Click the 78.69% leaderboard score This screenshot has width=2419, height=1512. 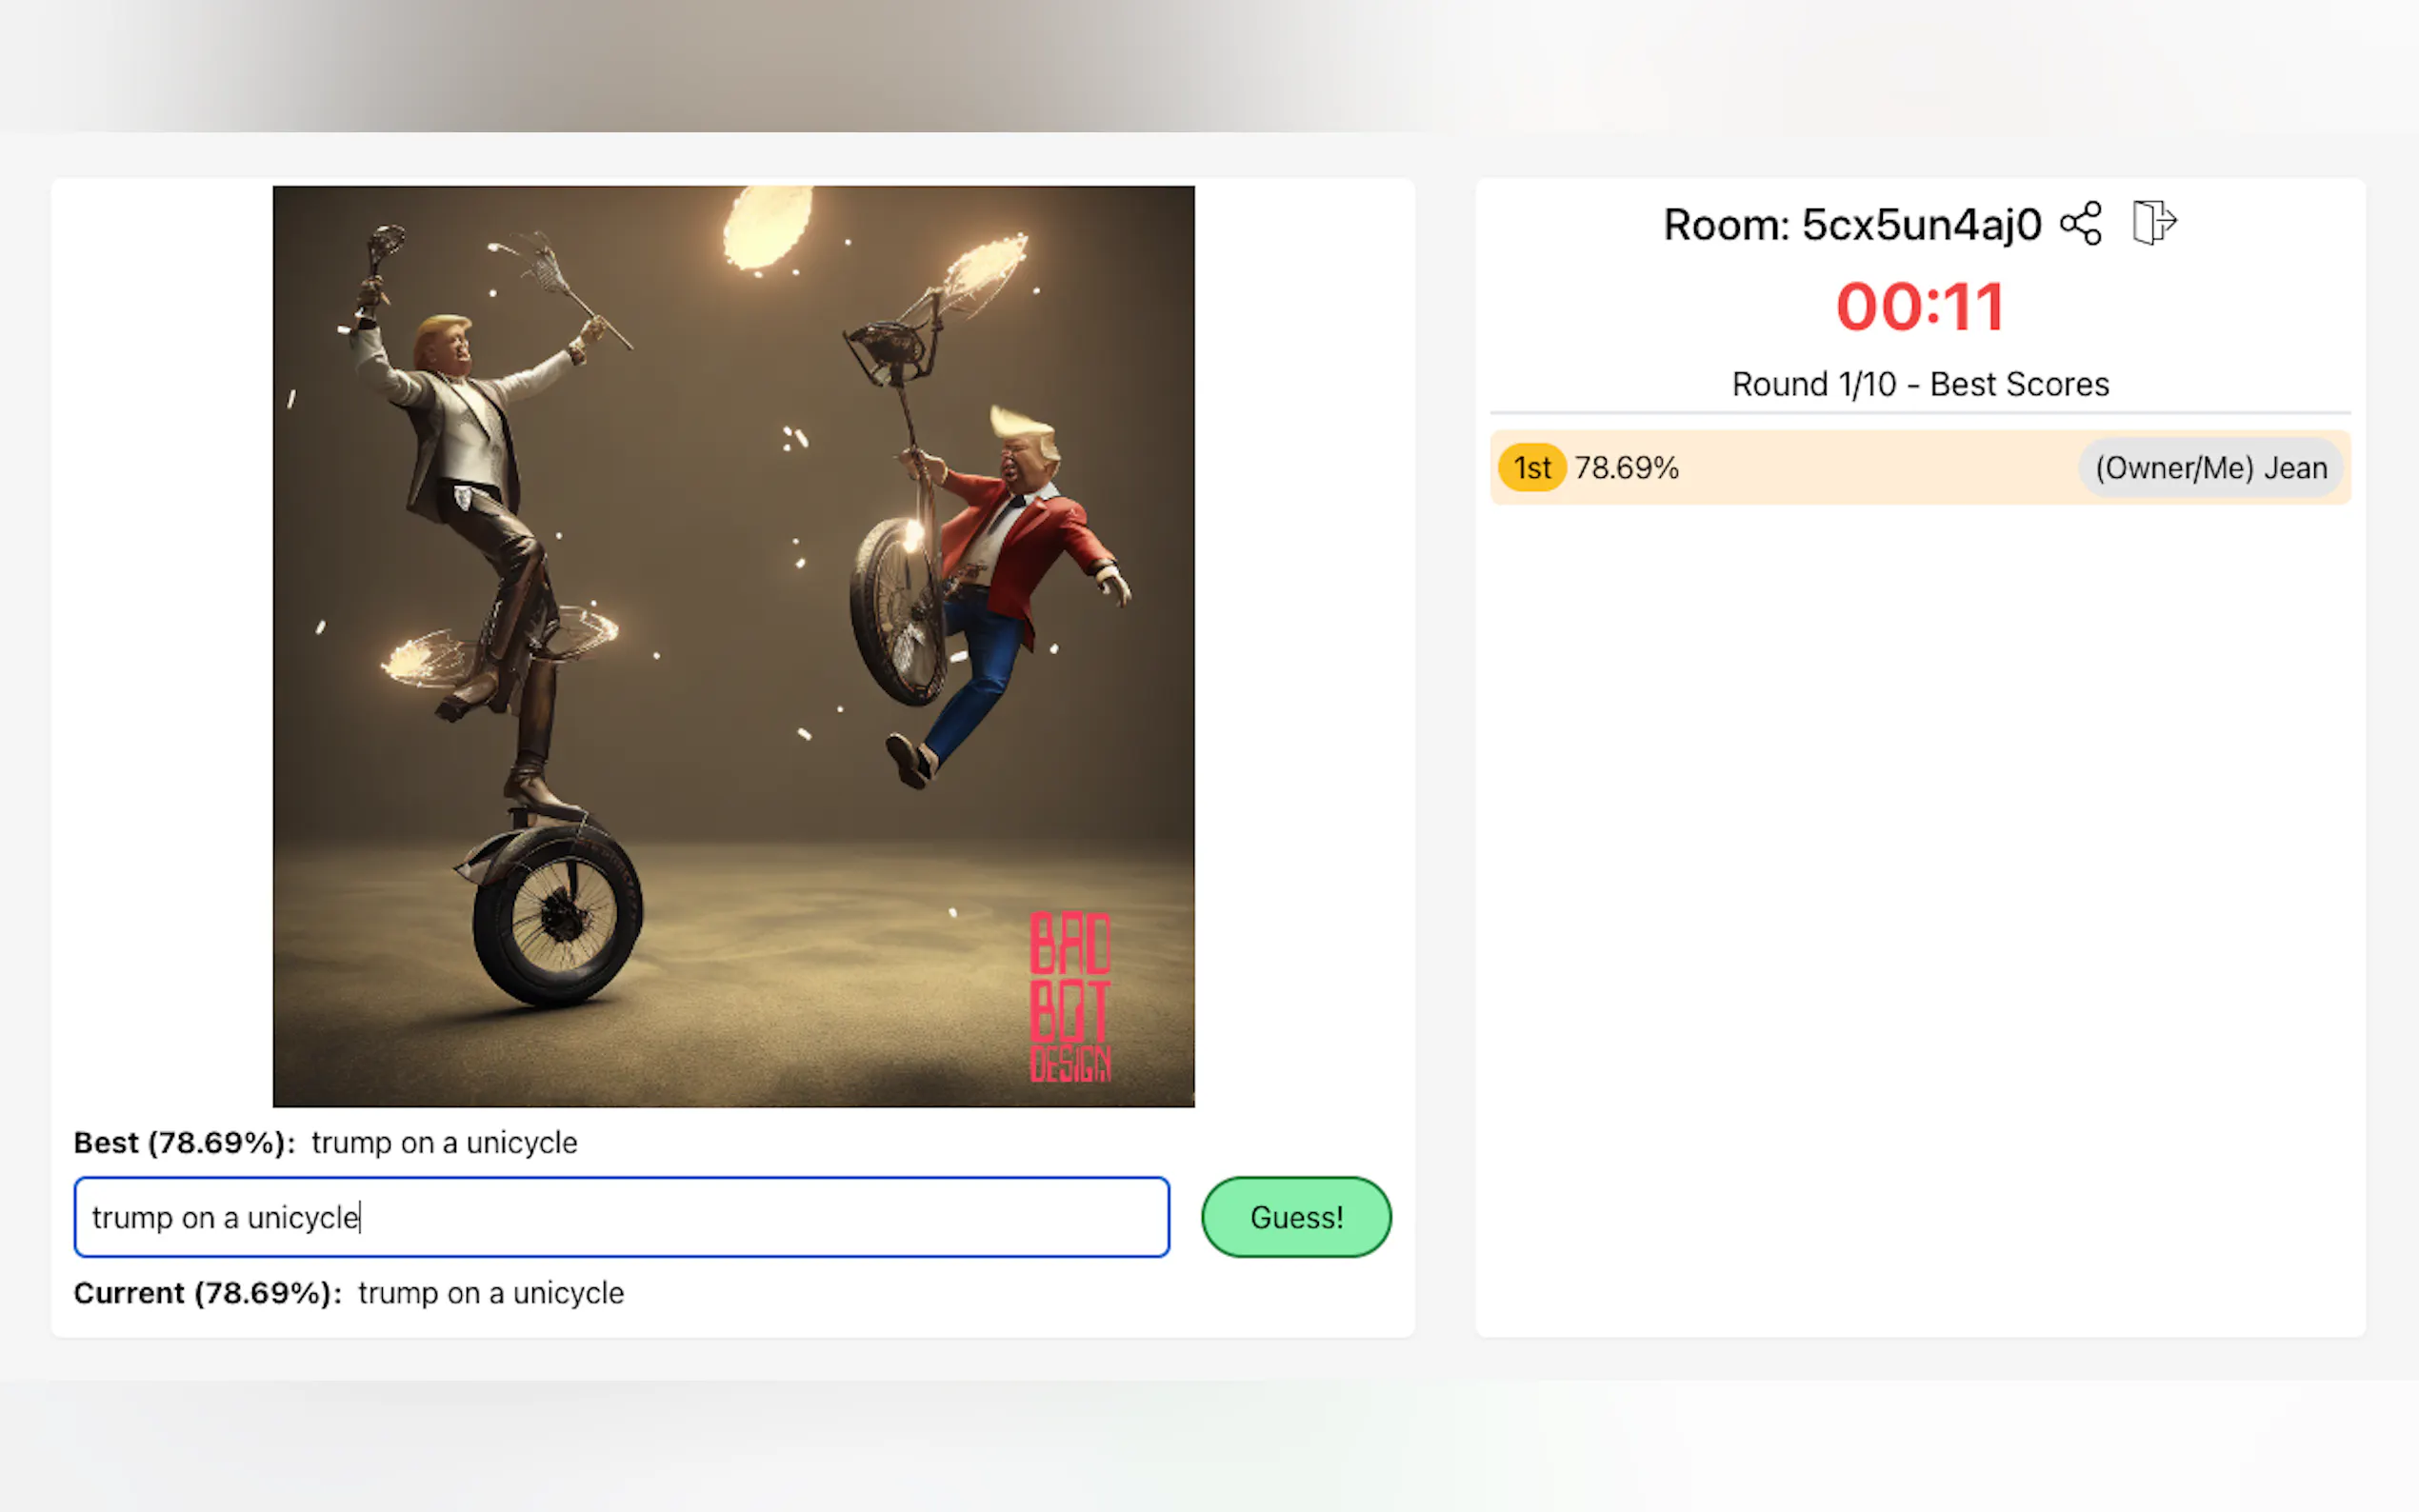click(1626, 468)
